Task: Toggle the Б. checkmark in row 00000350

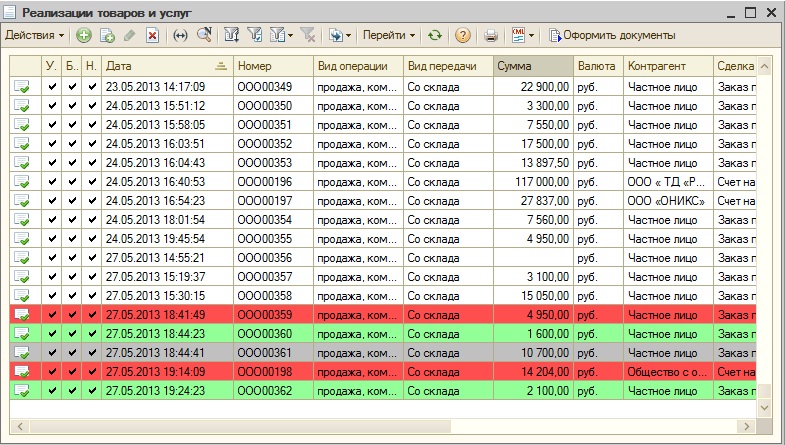Action: [72, 106]
